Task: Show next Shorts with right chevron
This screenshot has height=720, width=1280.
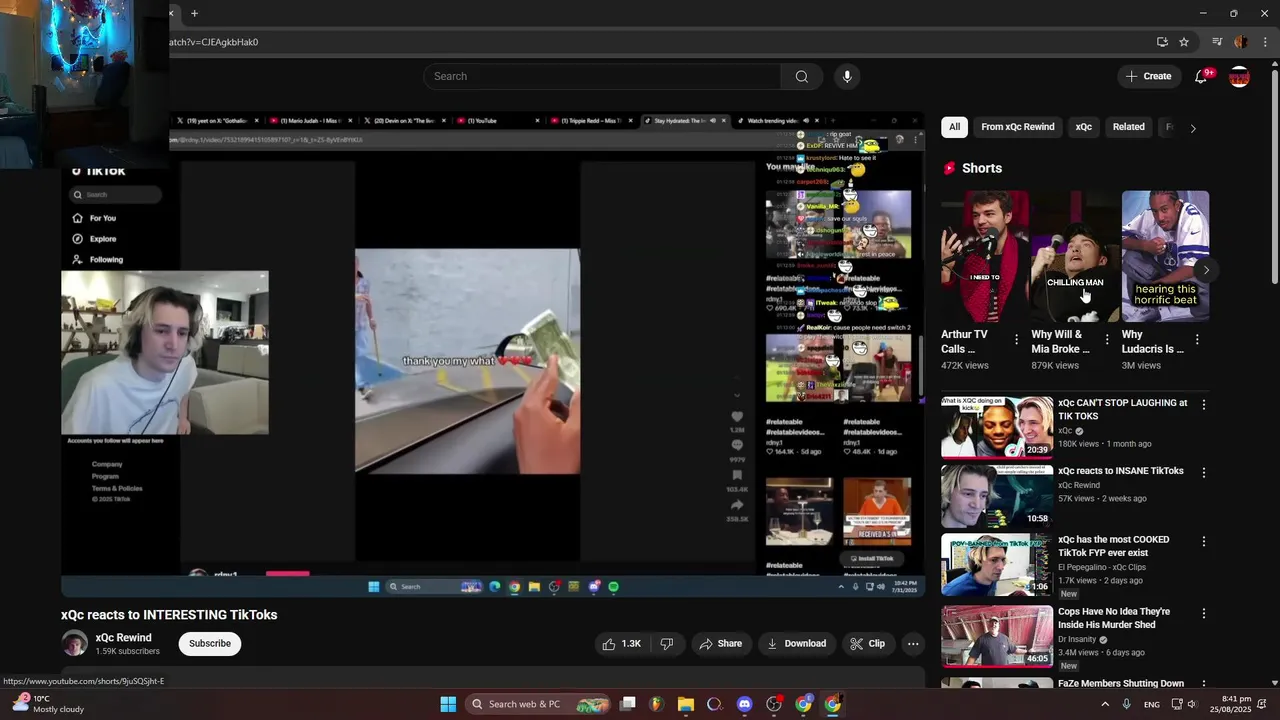Action: click(x=1206, y=270)
